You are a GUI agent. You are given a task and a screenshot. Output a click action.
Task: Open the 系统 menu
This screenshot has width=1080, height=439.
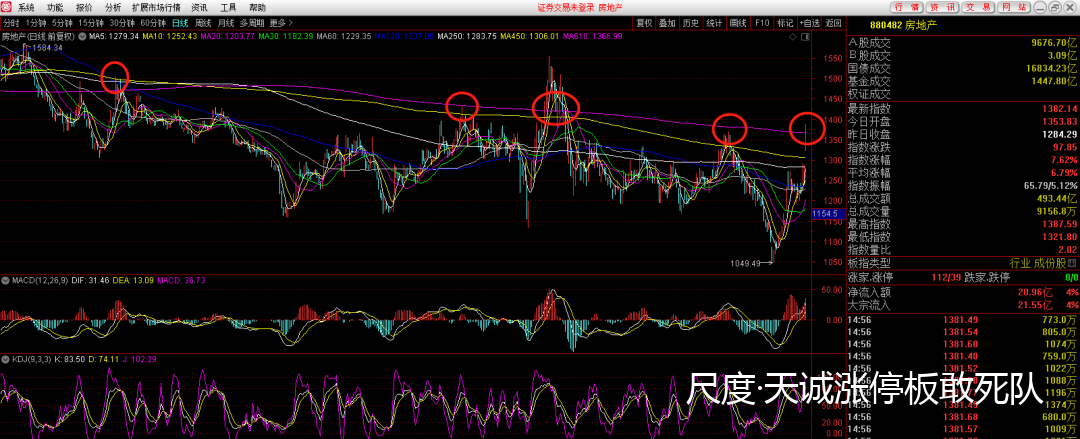coord(26,7)
